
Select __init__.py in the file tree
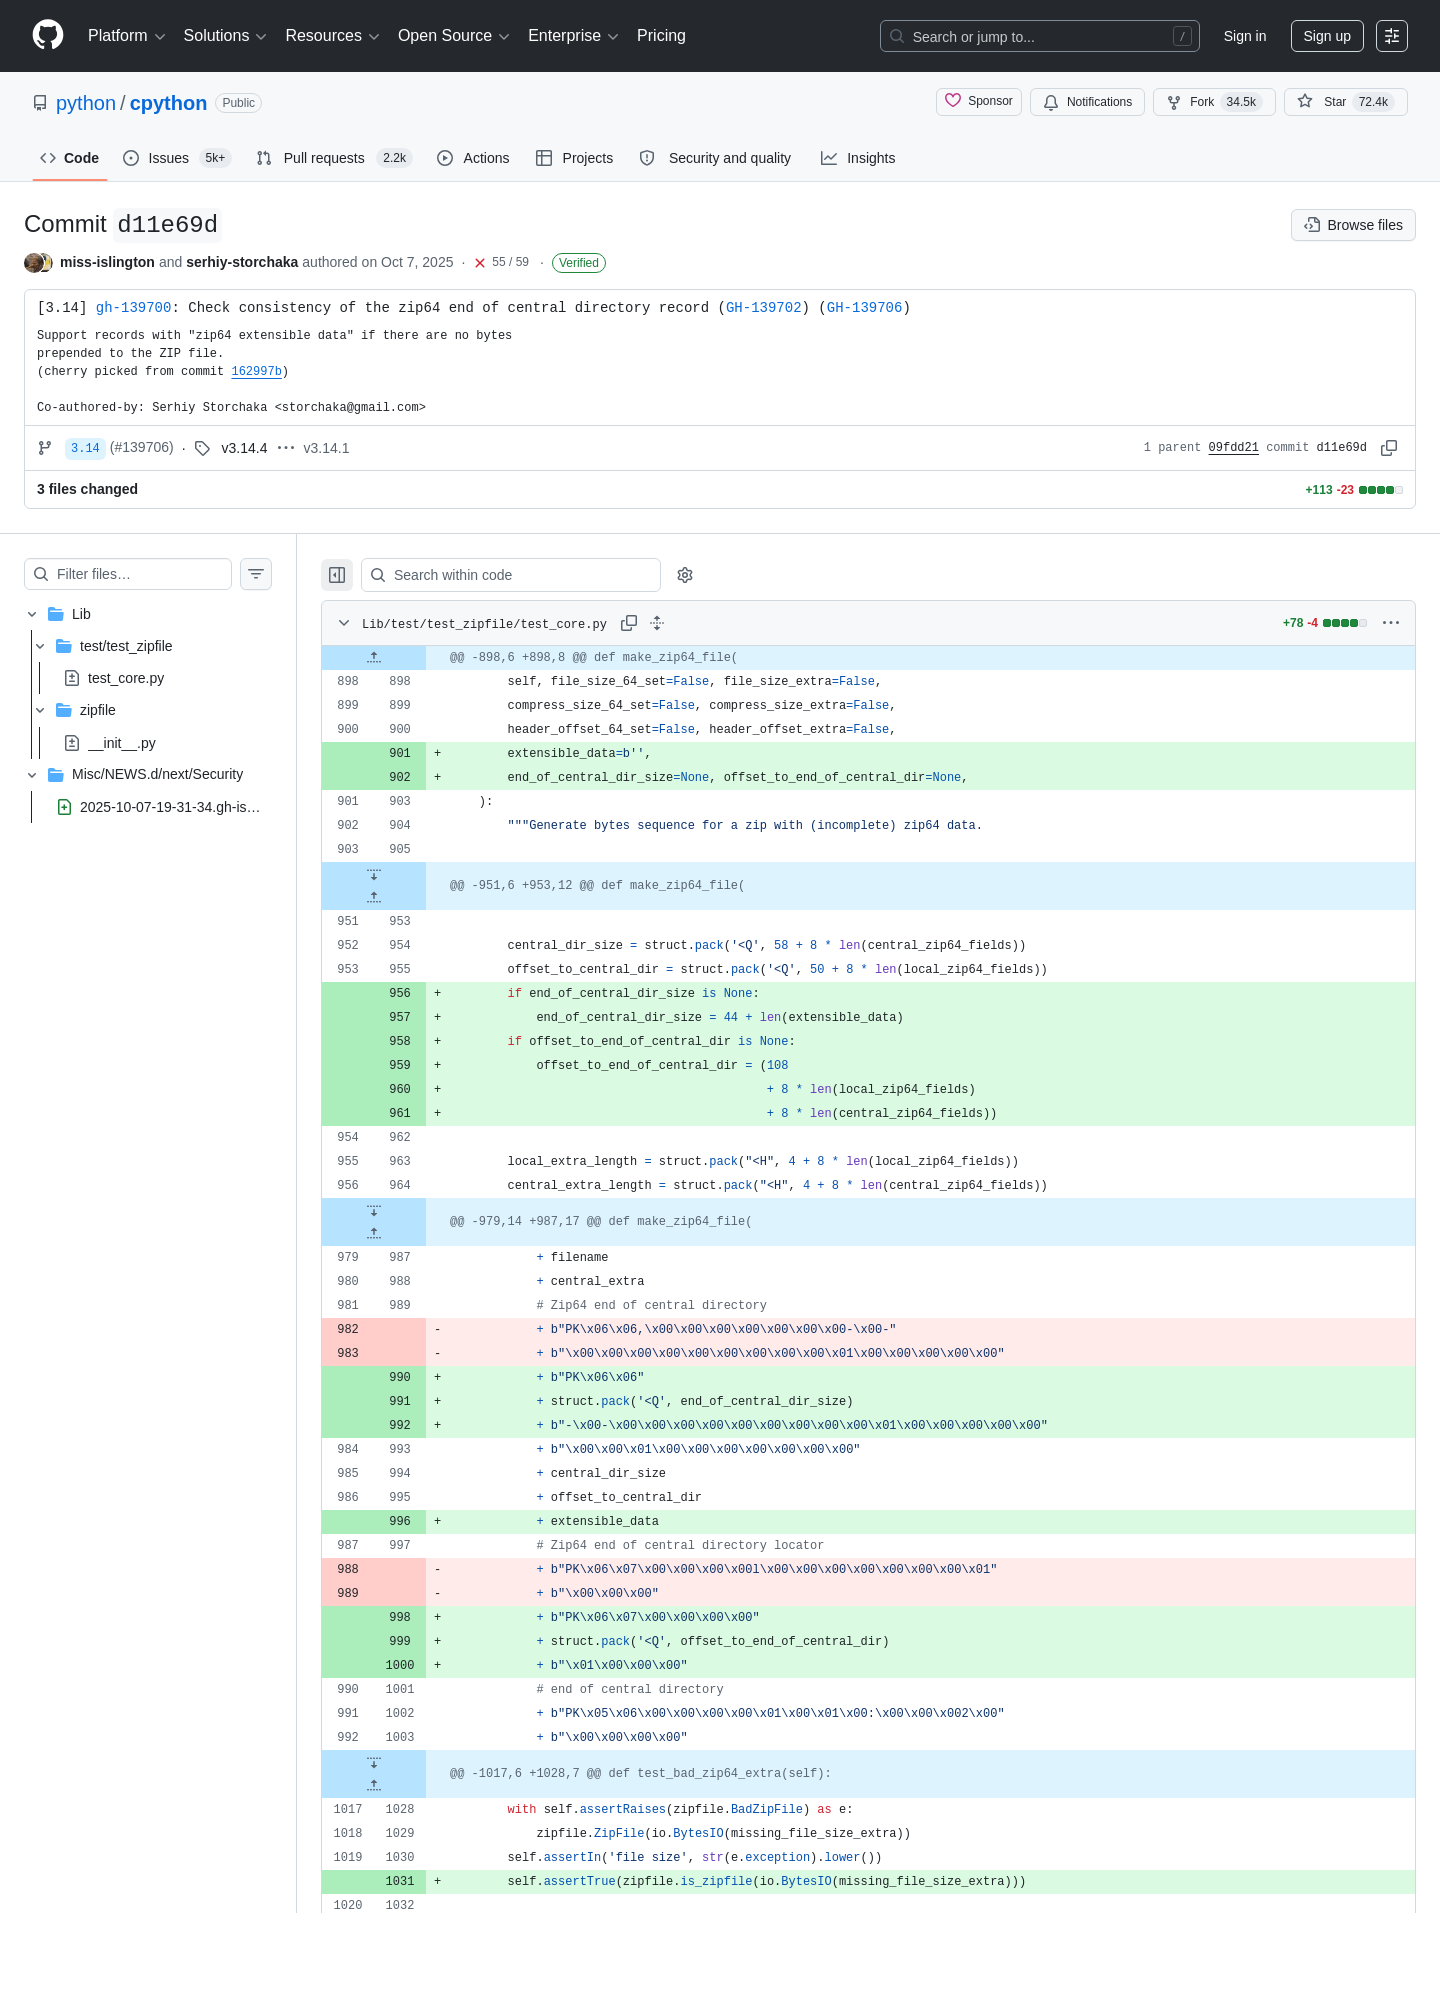122,743
